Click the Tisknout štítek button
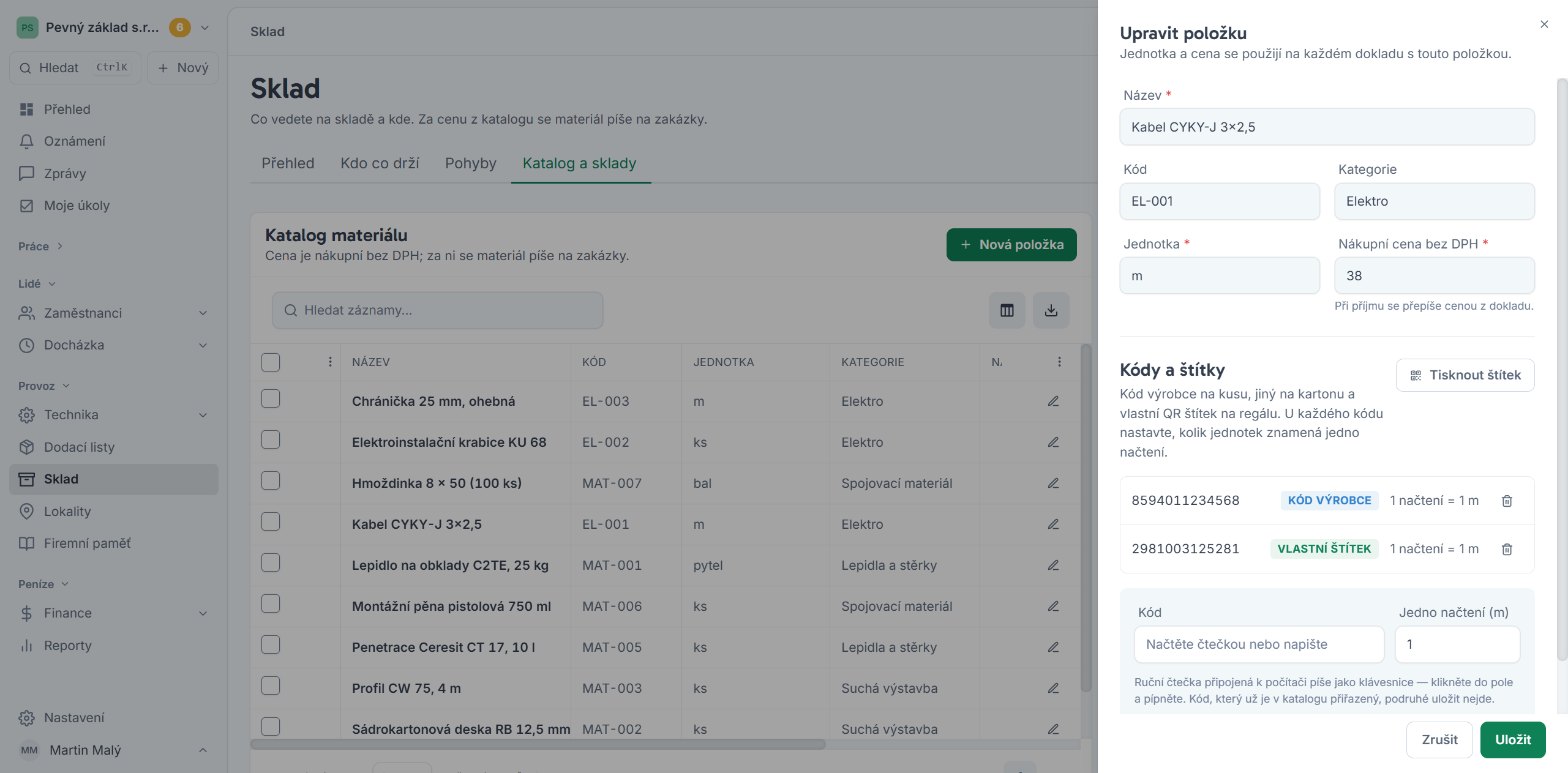This screenshot has height=773, width=1568. click(x=1465, y=375)
